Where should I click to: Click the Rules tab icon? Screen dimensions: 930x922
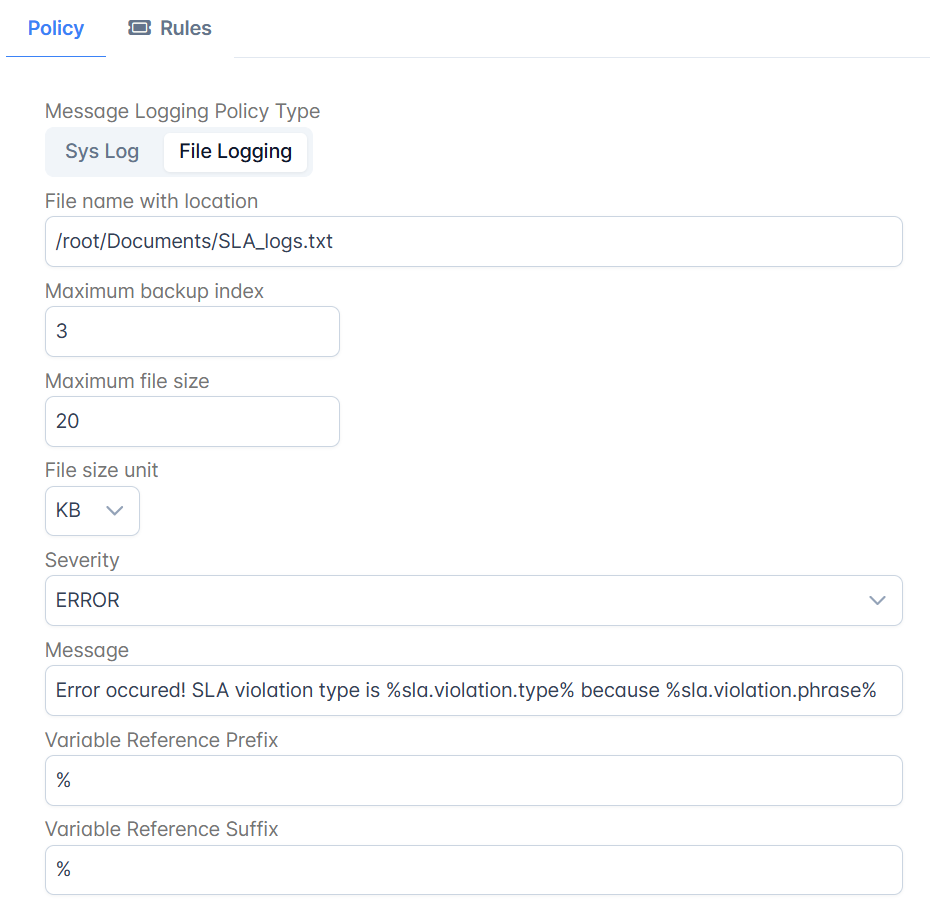click(x=139, y=28)
